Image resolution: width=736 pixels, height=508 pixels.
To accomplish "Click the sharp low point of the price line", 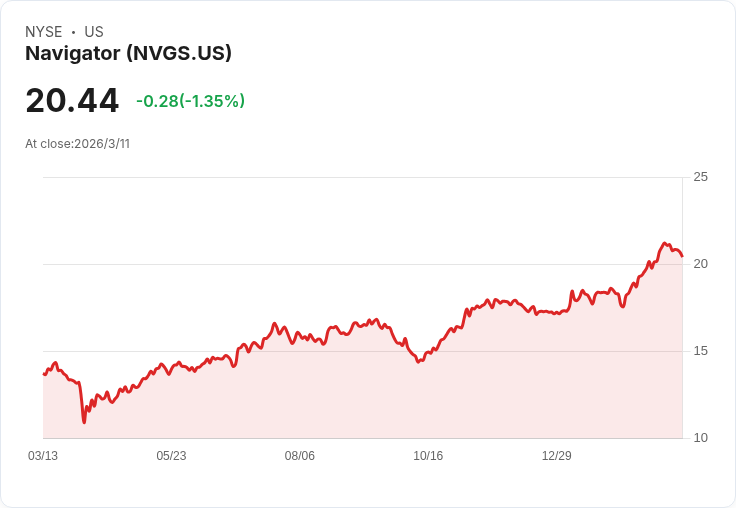I will point(84,422).
